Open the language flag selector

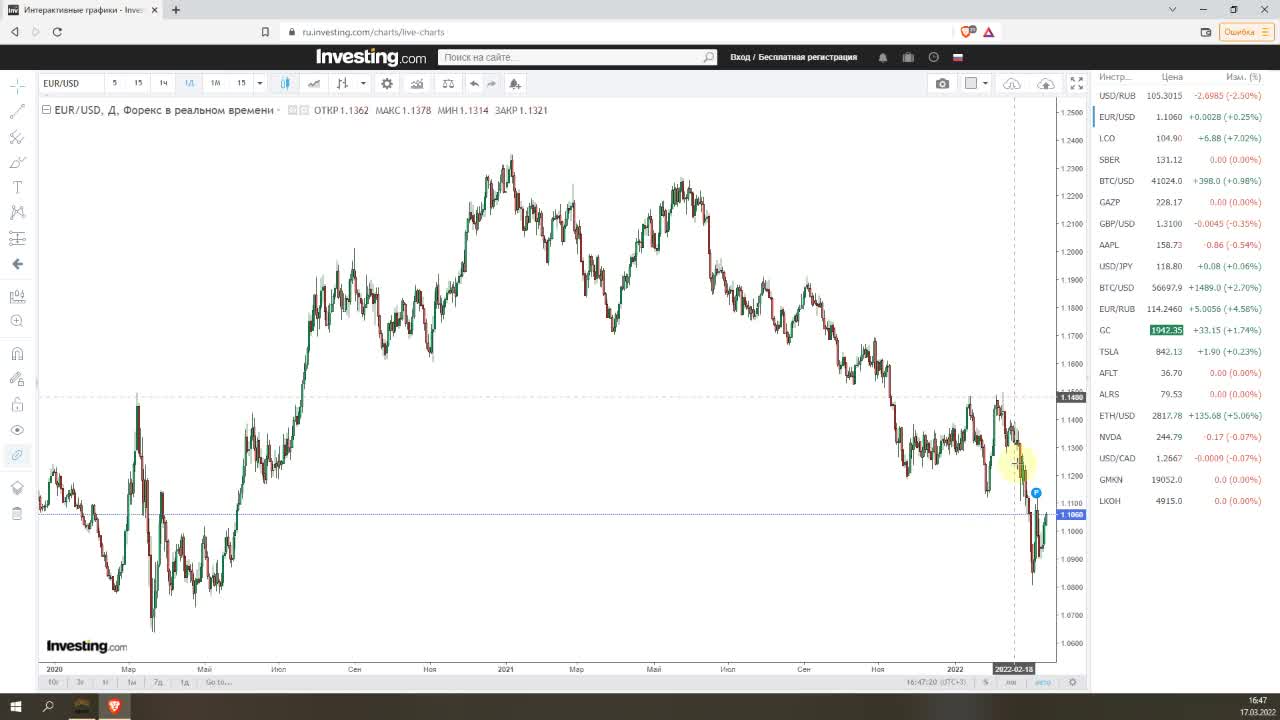click(957, 57)
